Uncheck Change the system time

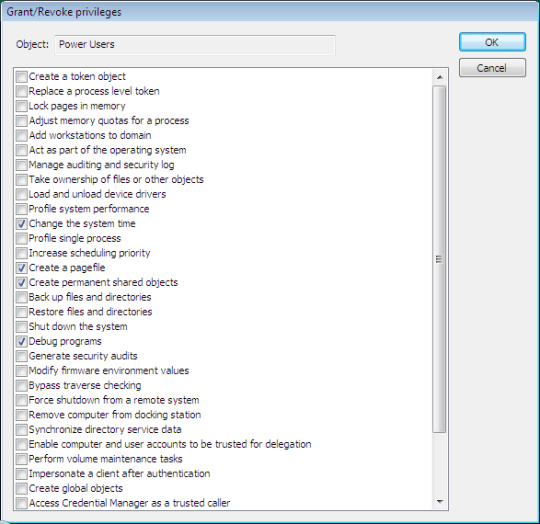coord(21,224)
